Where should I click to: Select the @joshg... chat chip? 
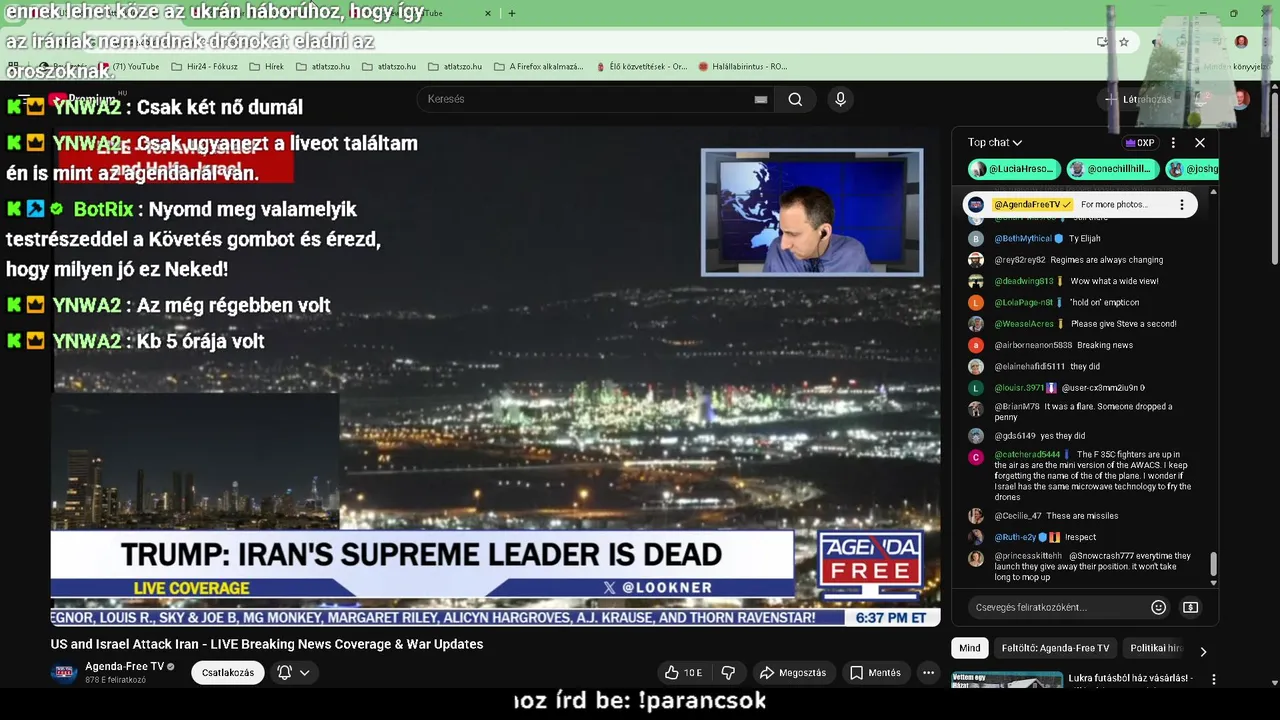tap(1192, 169)
